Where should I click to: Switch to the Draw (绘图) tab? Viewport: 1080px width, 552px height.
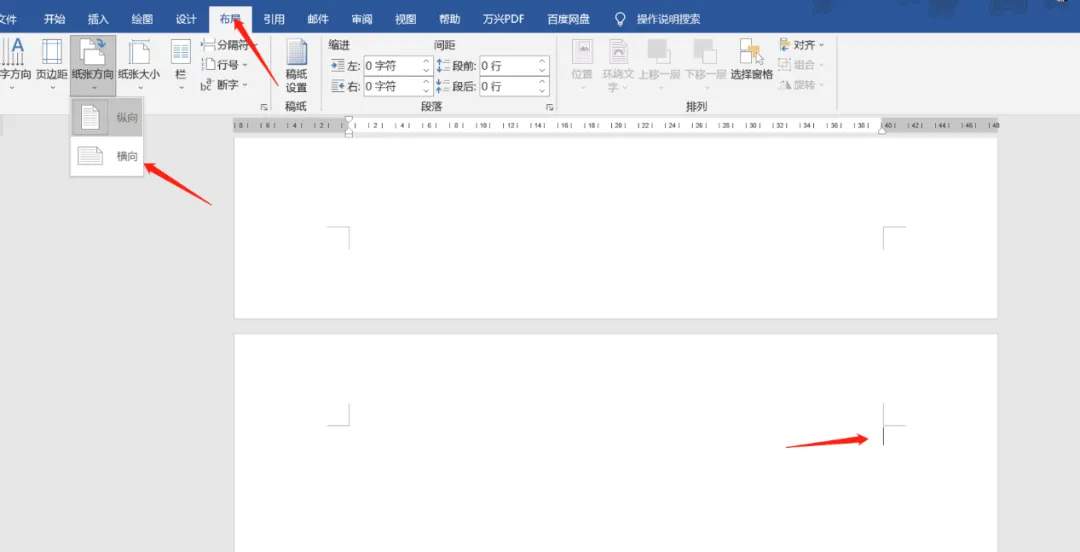pos(142,19)
